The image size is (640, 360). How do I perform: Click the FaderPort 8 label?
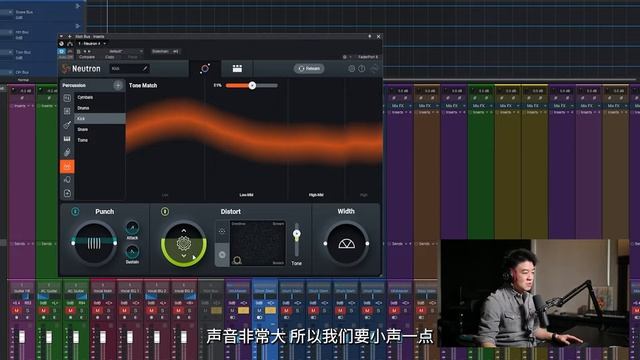[x=367, y=57]
